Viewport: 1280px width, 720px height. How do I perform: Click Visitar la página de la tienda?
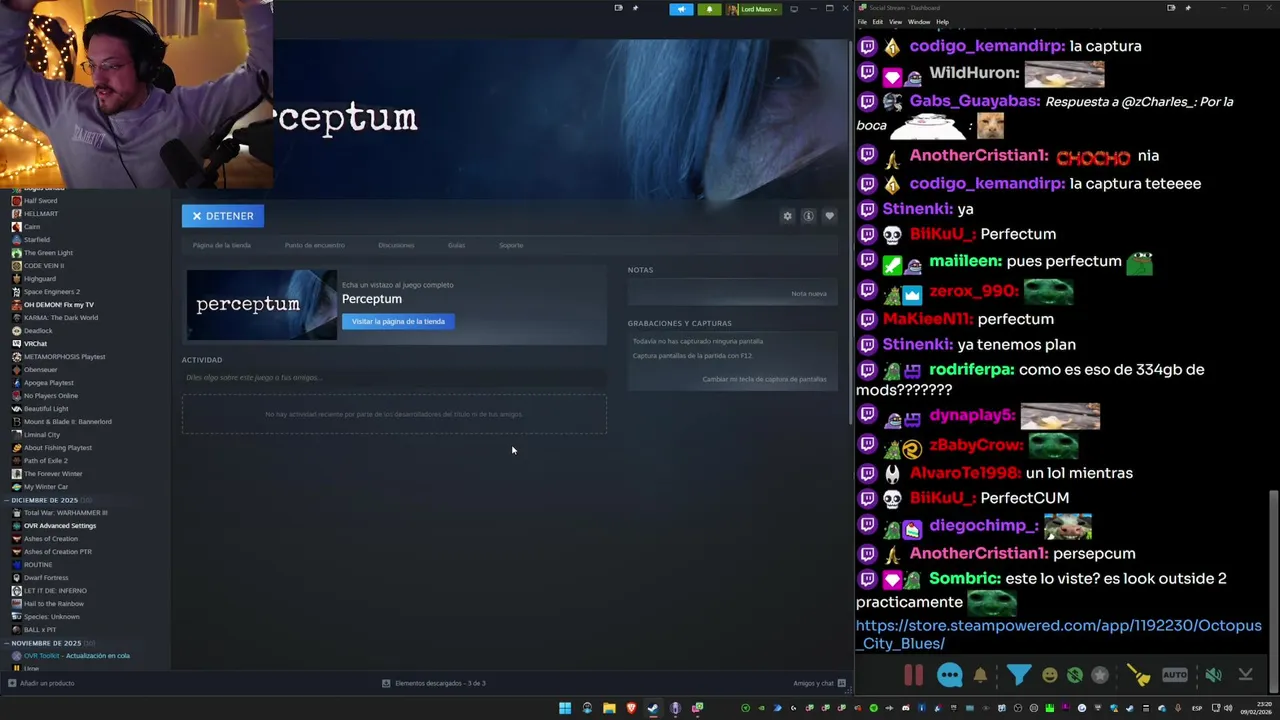pyautogui.click(x=398, y=321)
